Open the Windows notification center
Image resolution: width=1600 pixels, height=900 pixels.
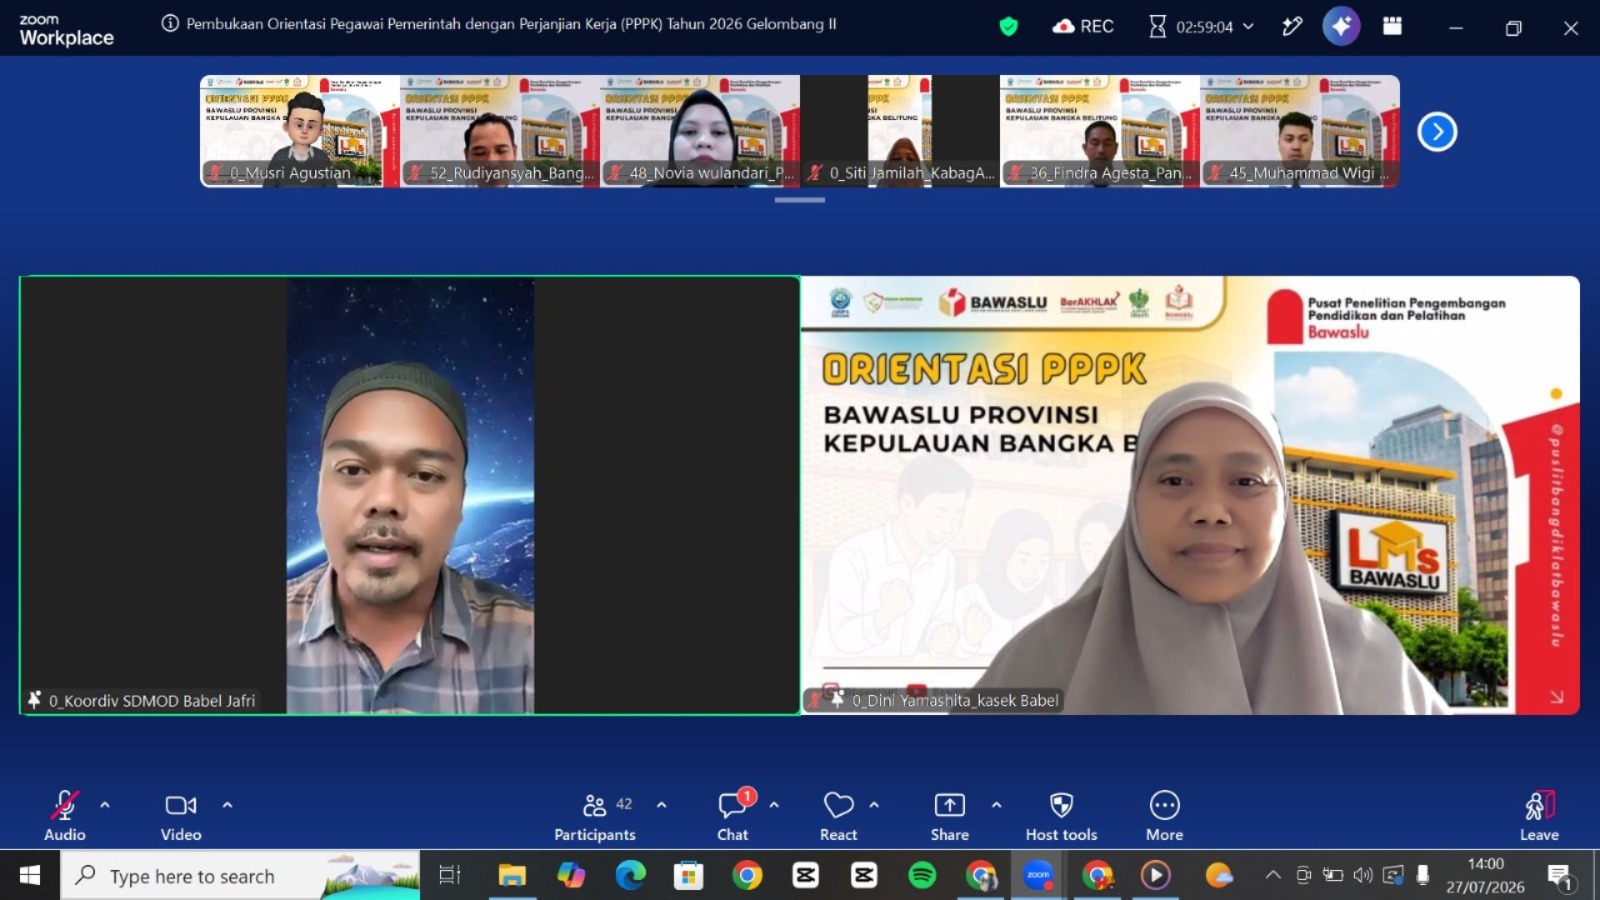[1560, 877]
